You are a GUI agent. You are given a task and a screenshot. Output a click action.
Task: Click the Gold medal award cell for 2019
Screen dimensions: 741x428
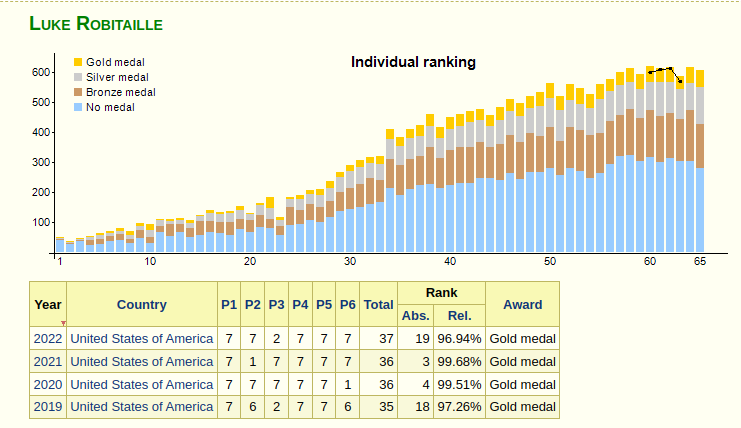[x=522, y=407]
